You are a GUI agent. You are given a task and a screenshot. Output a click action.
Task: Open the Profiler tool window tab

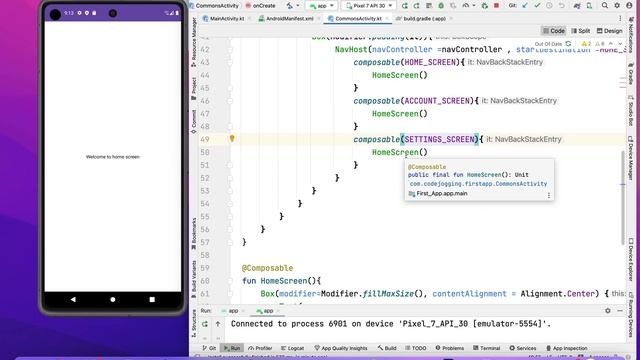pos(260,348)
